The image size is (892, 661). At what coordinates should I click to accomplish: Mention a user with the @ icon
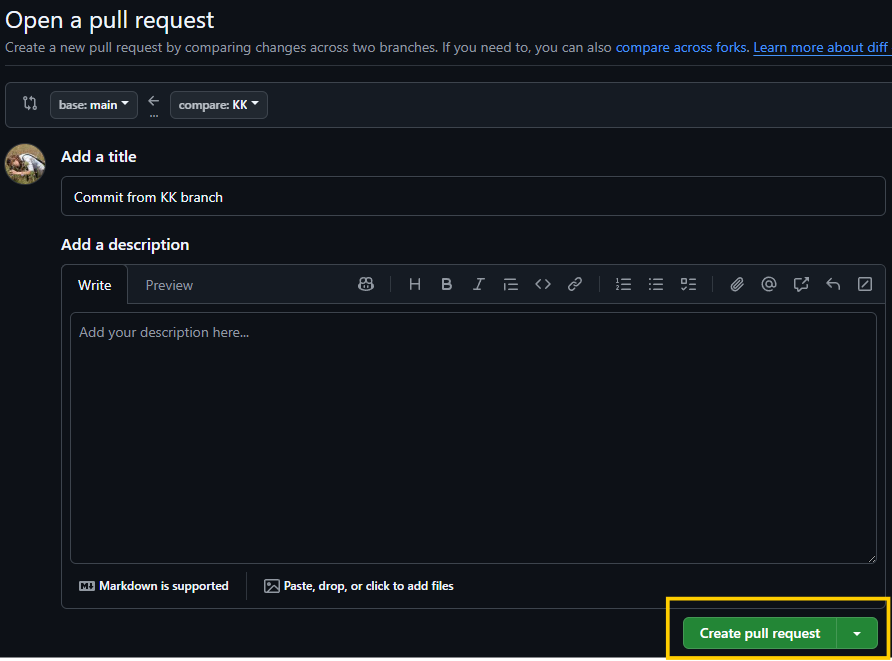(x=769, y=285)
